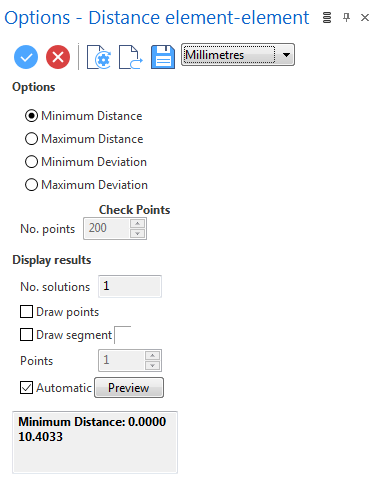Save options with the floppy disk icon
The width and height of the screenshot is (376, 486).
(163, 57)
